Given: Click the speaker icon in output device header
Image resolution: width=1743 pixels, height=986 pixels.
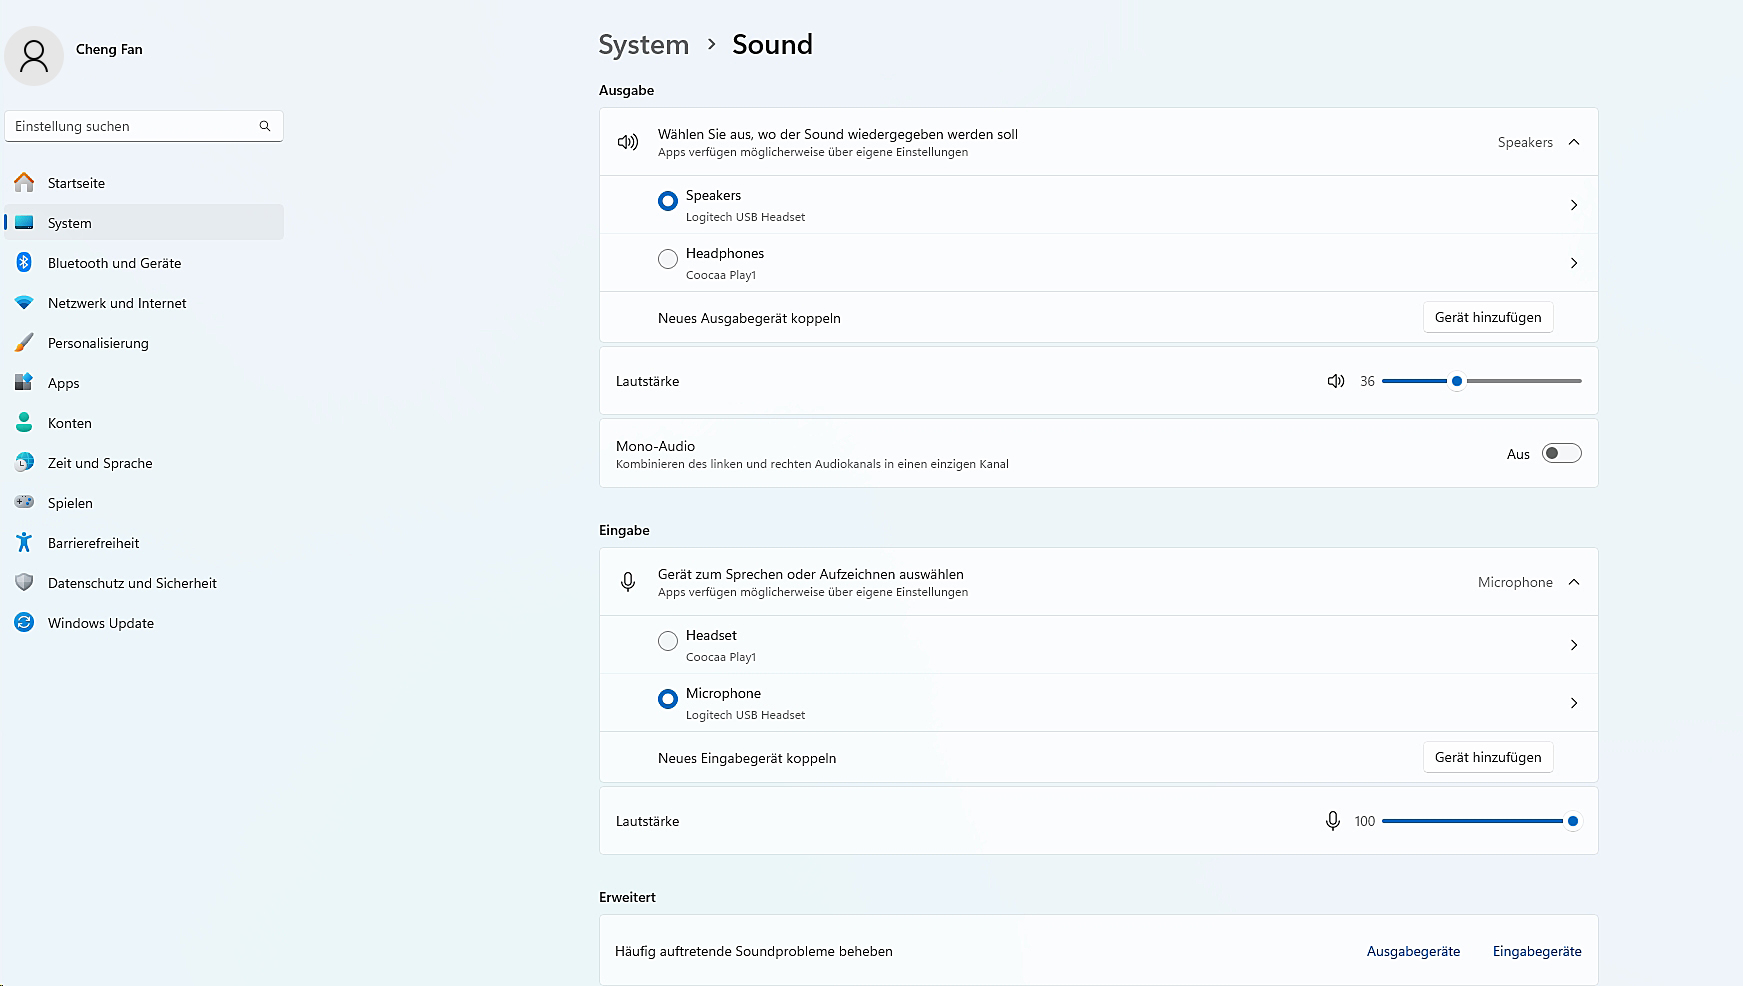Looking at the screenshot, I should click(x=628, y=142).
